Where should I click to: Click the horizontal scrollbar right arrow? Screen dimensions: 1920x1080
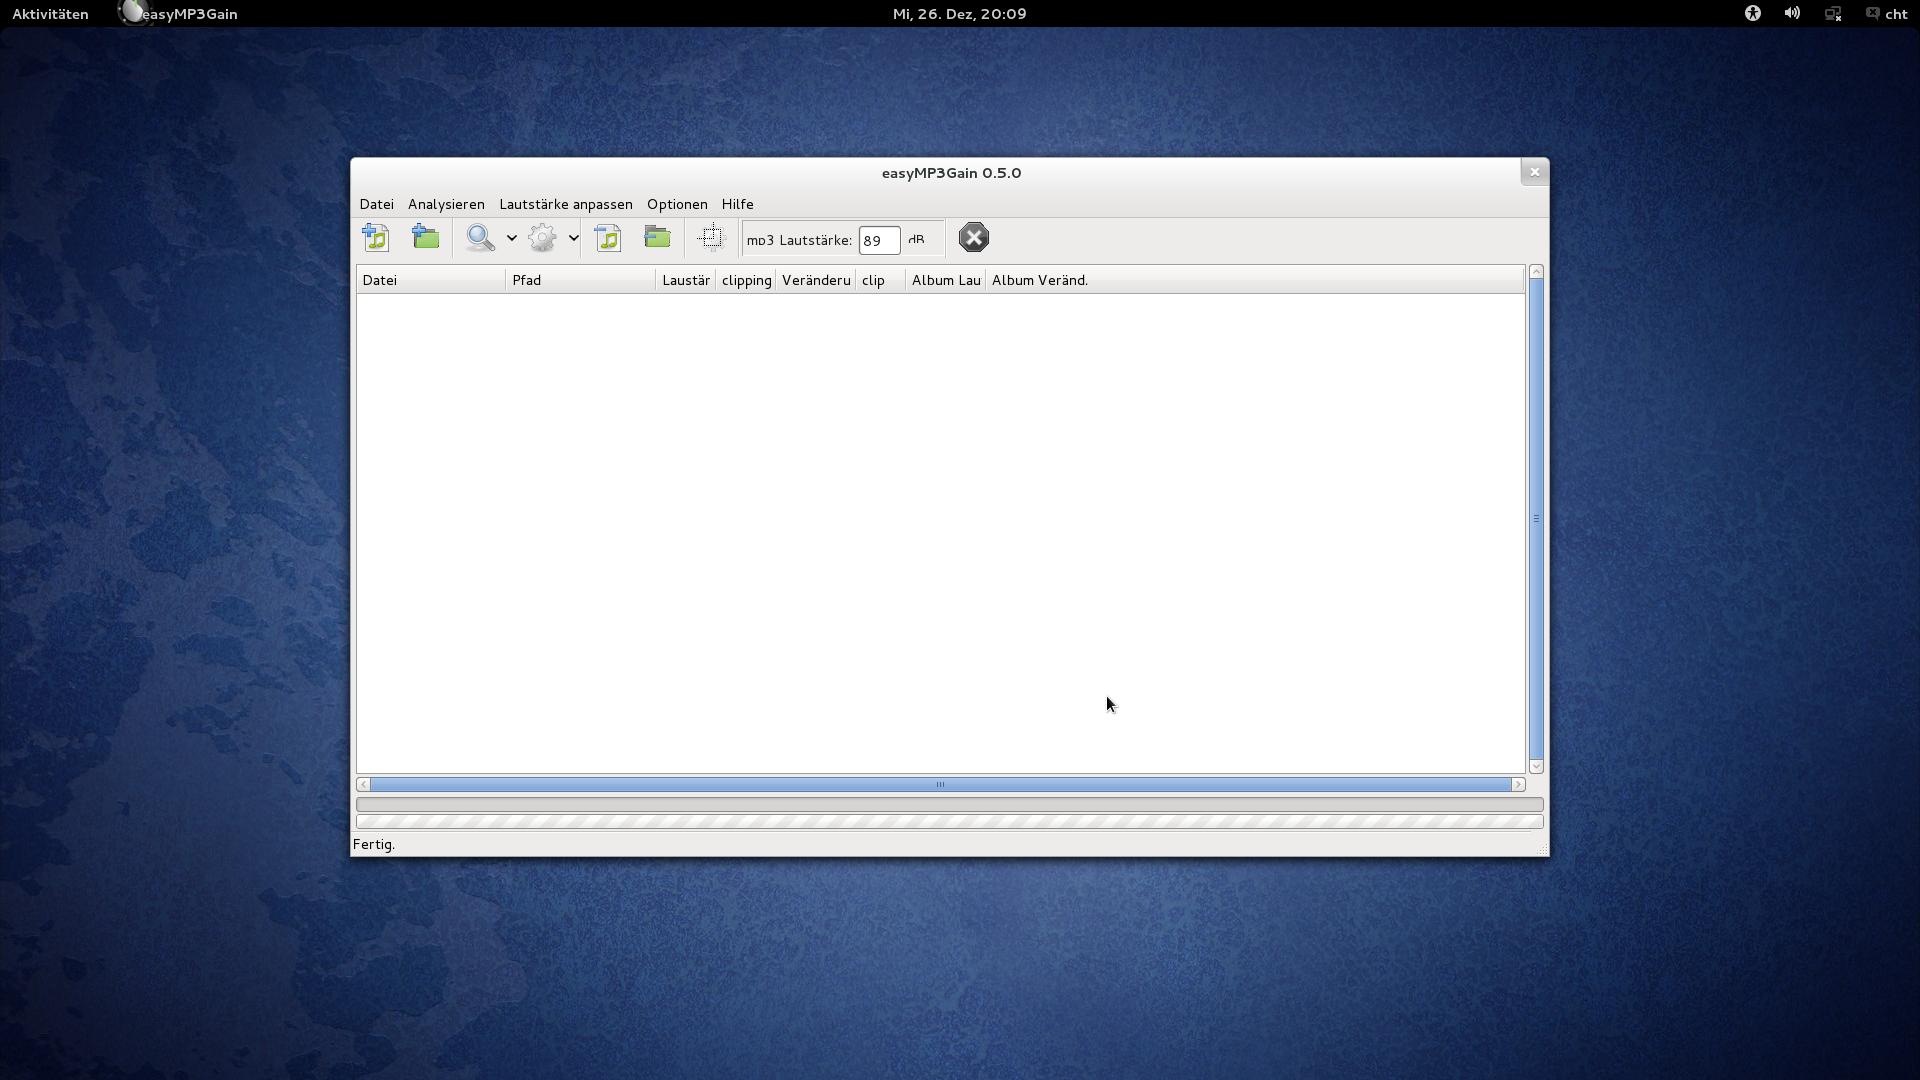tap(1518, 784)
